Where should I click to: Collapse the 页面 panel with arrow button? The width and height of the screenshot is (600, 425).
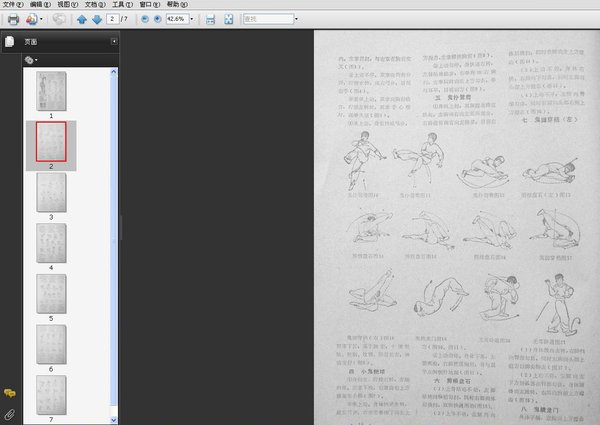coord(114,41)
